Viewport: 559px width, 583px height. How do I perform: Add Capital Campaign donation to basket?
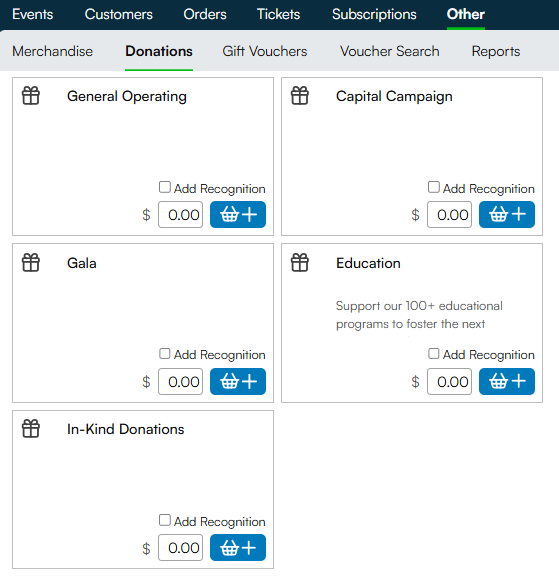(507, 215)
